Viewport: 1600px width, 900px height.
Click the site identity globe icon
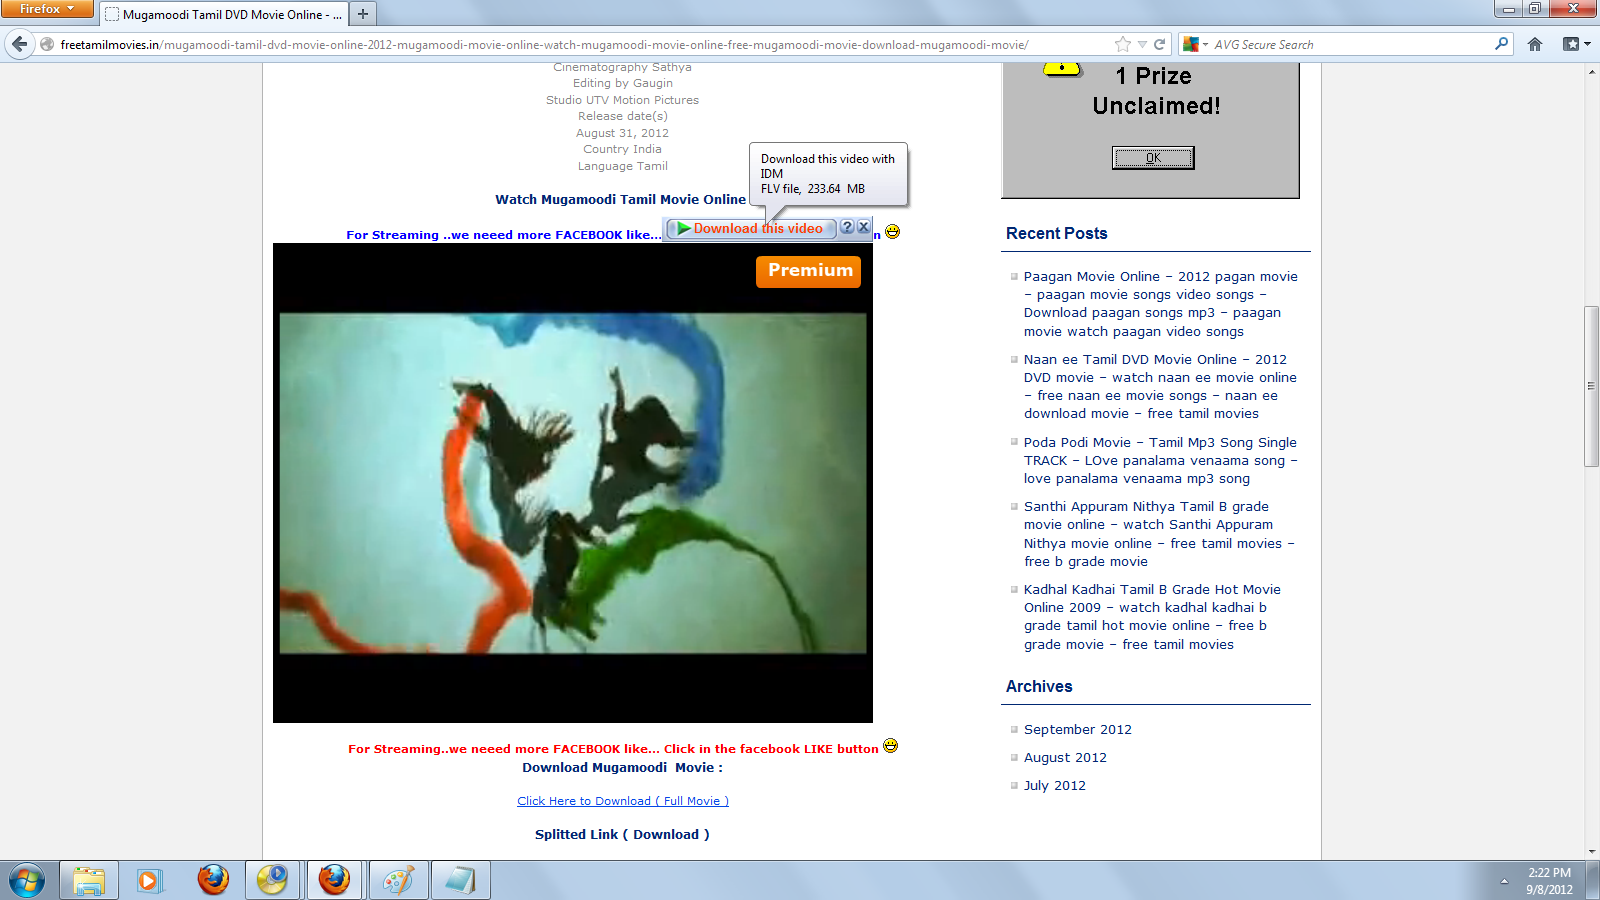click(x=47, y=44)
